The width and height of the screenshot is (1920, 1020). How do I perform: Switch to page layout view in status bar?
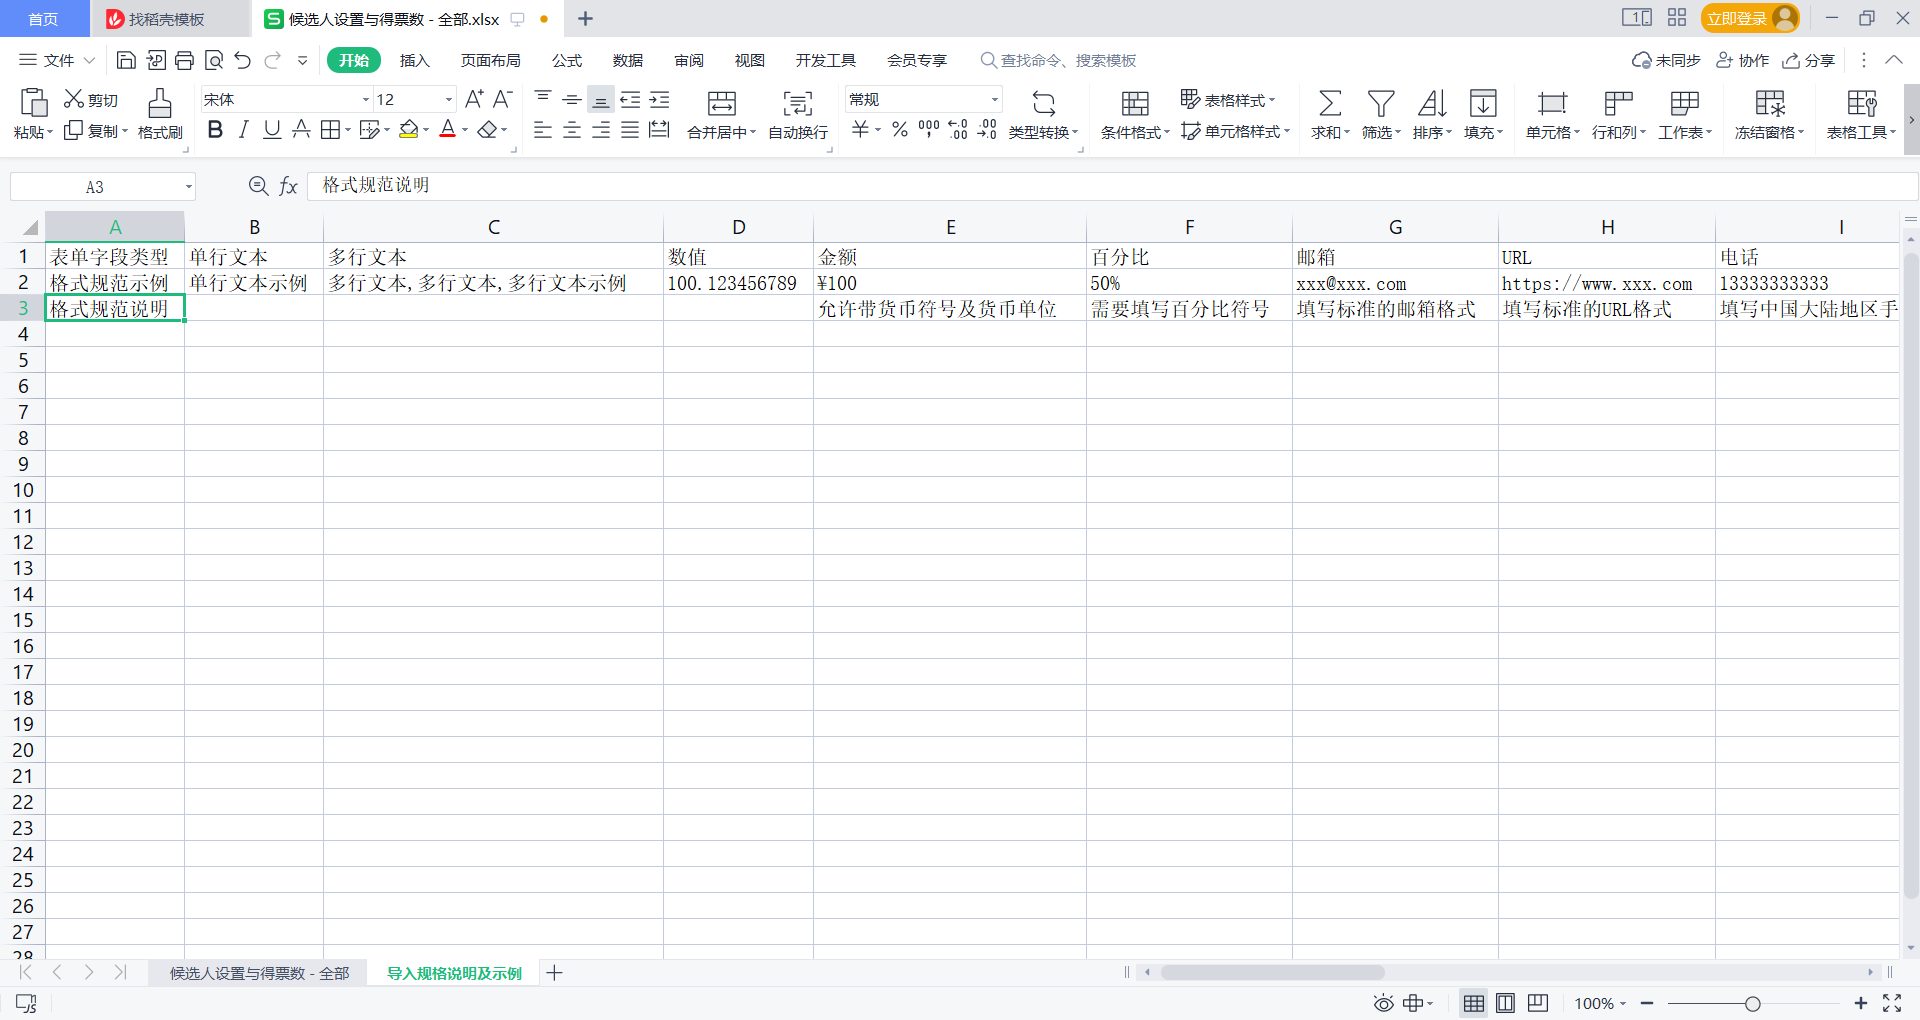tap(1505, 1003)
